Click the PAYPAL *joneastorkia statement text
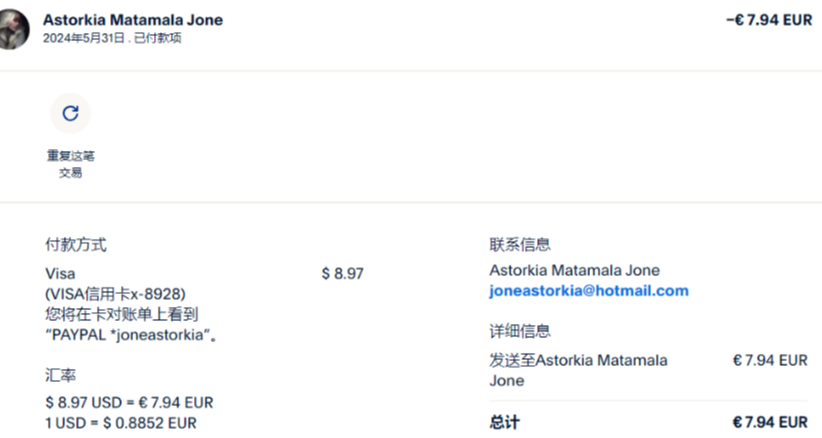 click(x=132, y=335)
